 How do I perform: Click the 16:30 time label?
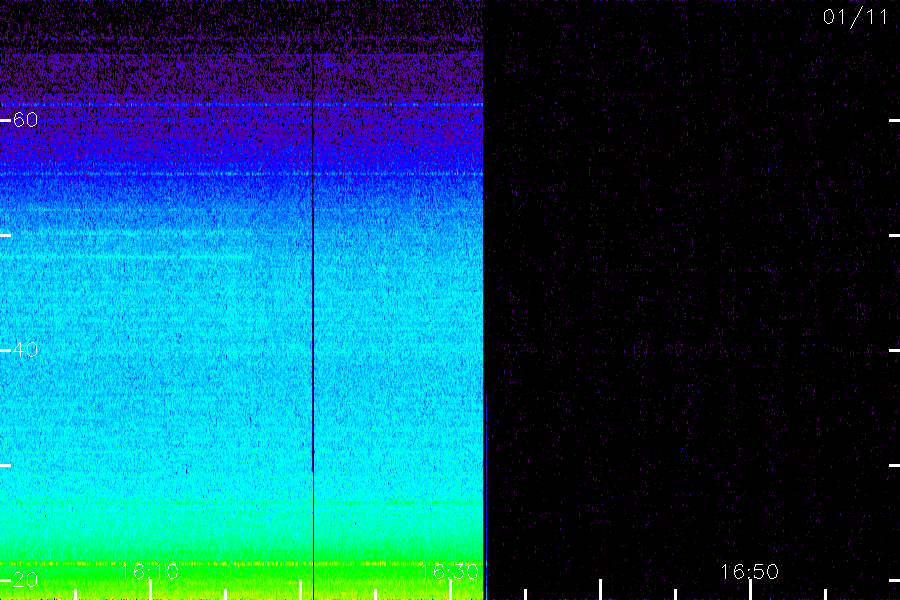(x=450, y=571)
